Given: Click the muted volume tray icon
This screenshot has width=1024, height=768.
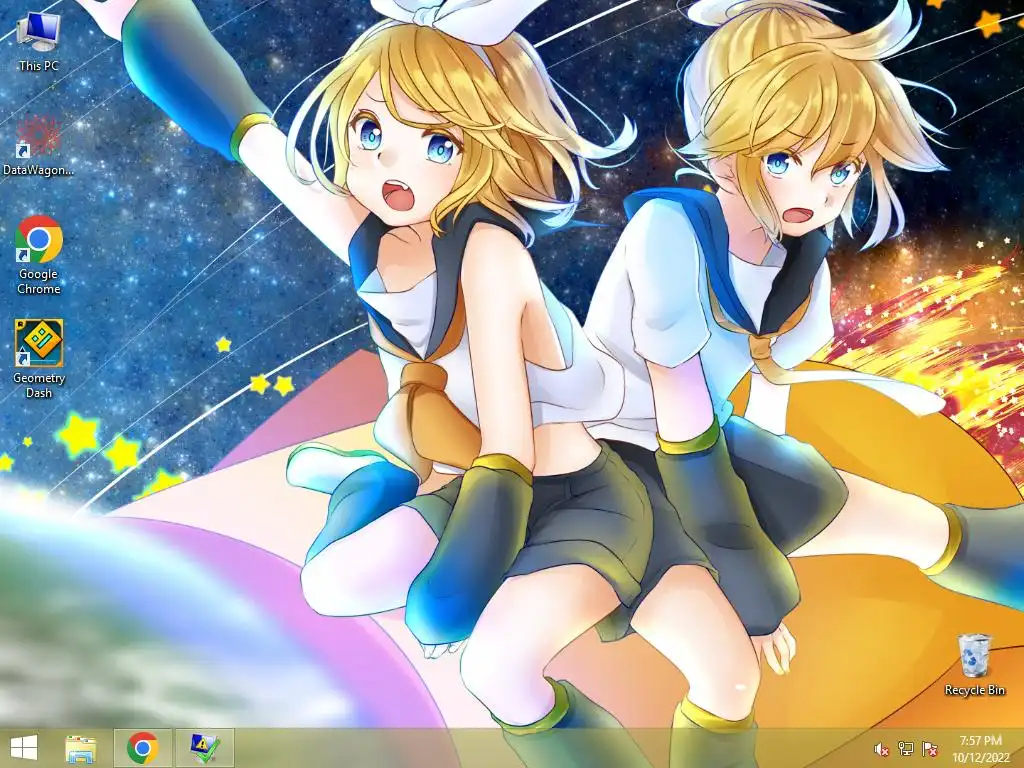Looking at the screenshot, I should [880, 749].
